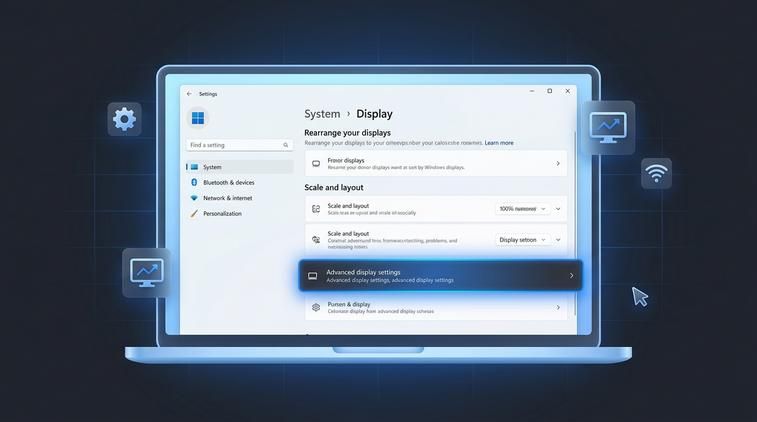
Task: Click the Windows logo profile avatar
Action: [198, 119]
